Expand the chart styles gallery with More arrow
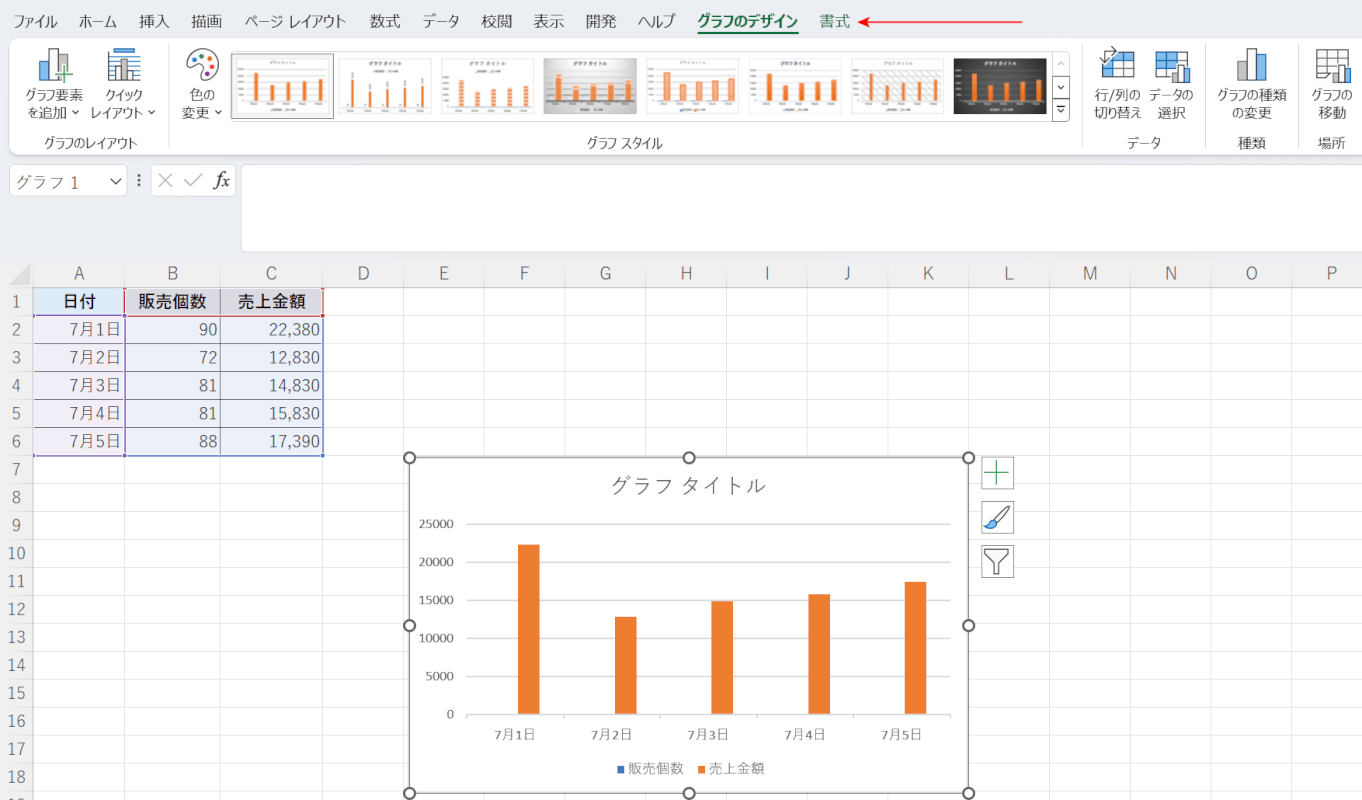 (1061, 109)
